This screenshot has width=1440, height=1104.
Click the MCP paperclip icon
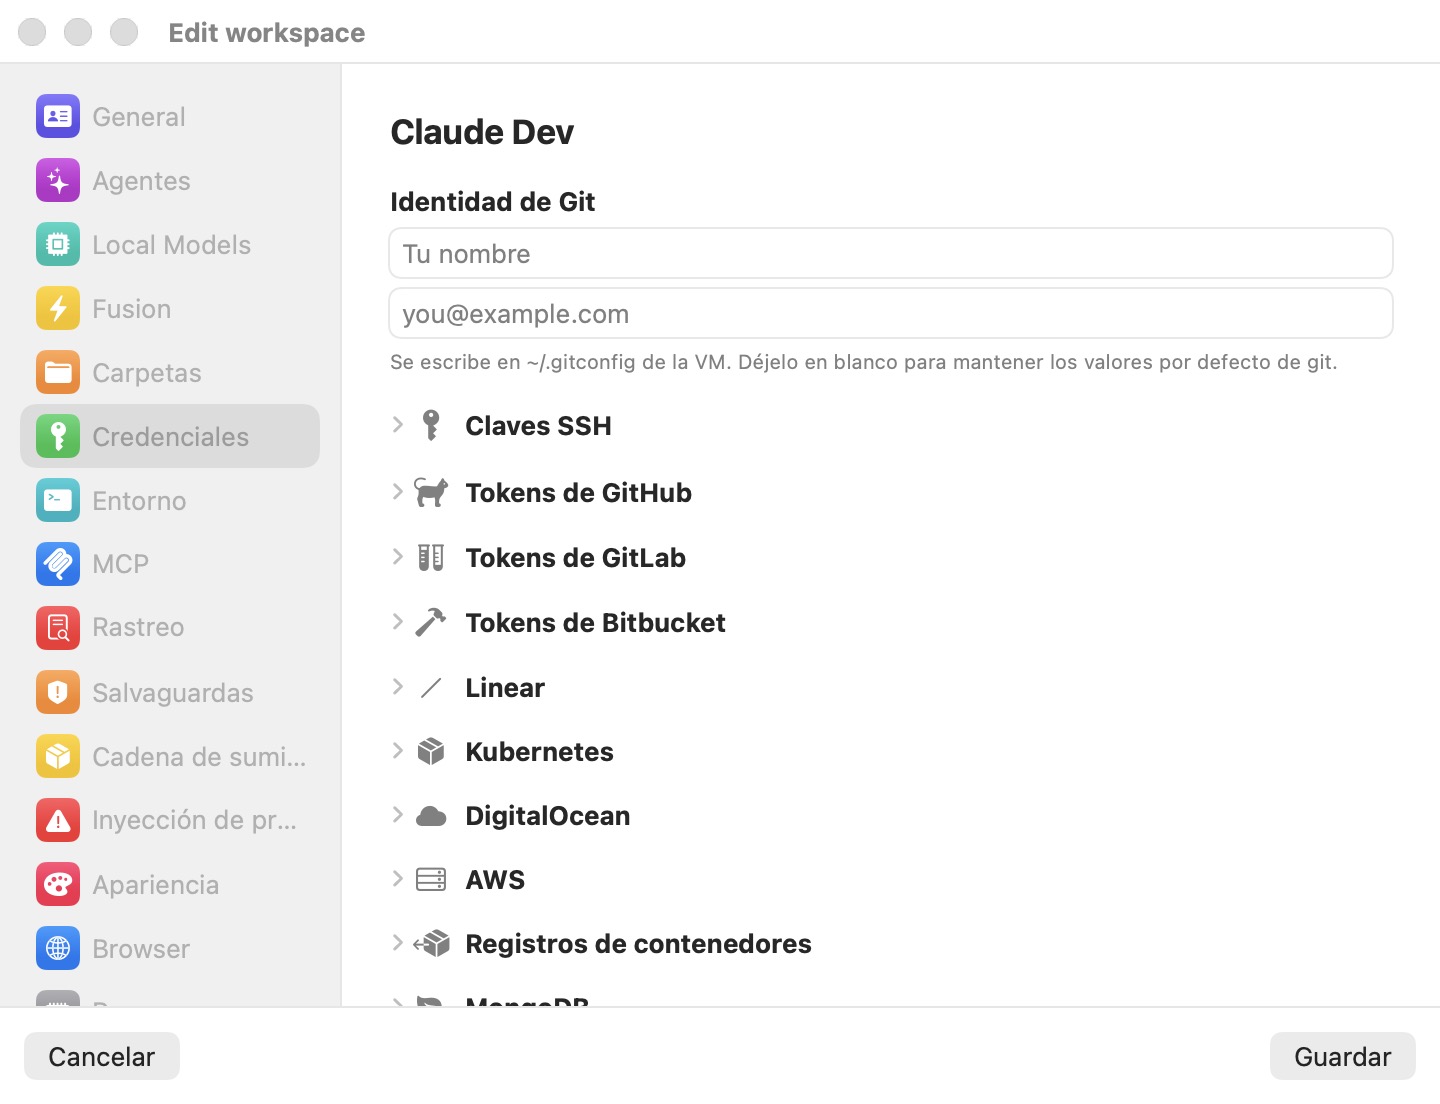[x=58, y=564]
